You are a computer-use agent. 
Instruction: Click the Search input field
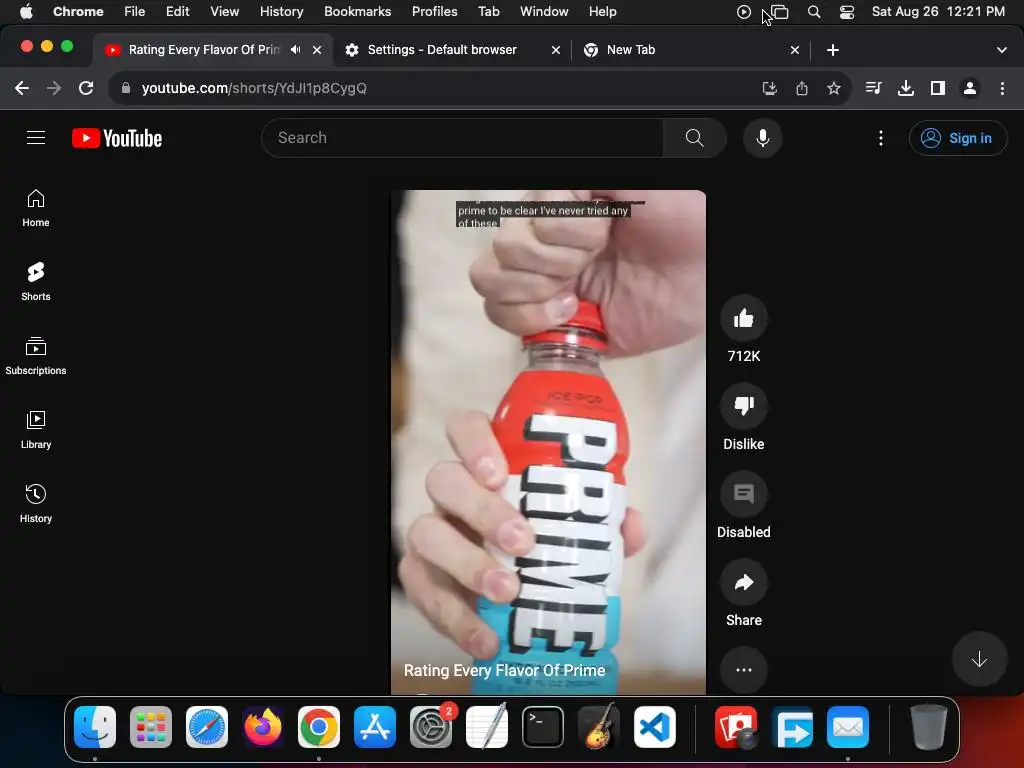(462, 138)
